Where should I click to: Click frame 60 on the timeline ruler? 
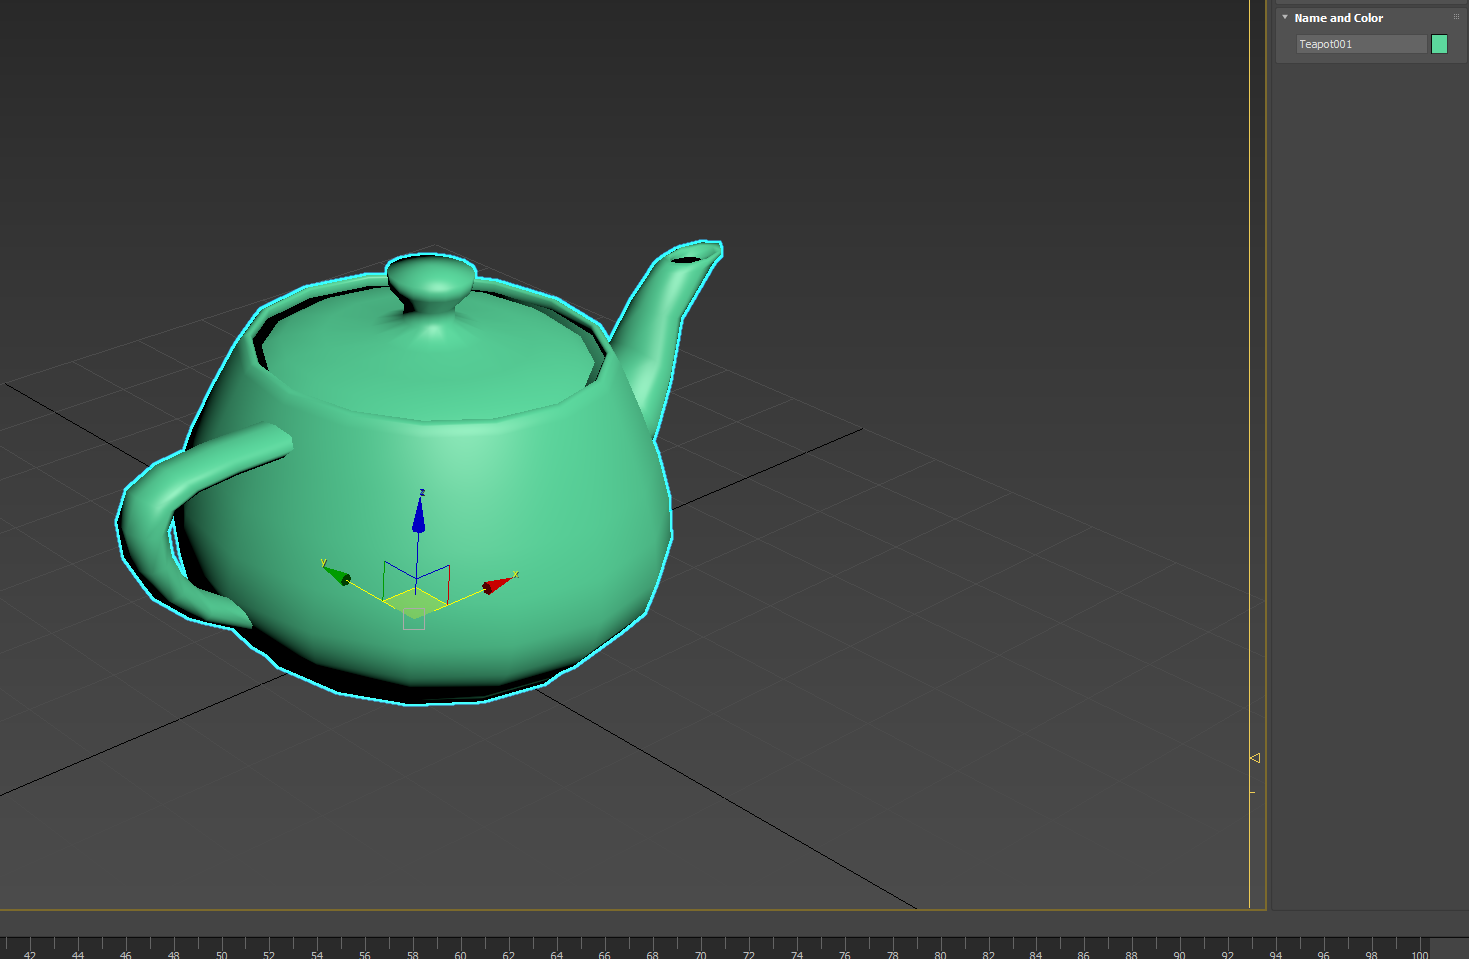(x=461, y=955)
